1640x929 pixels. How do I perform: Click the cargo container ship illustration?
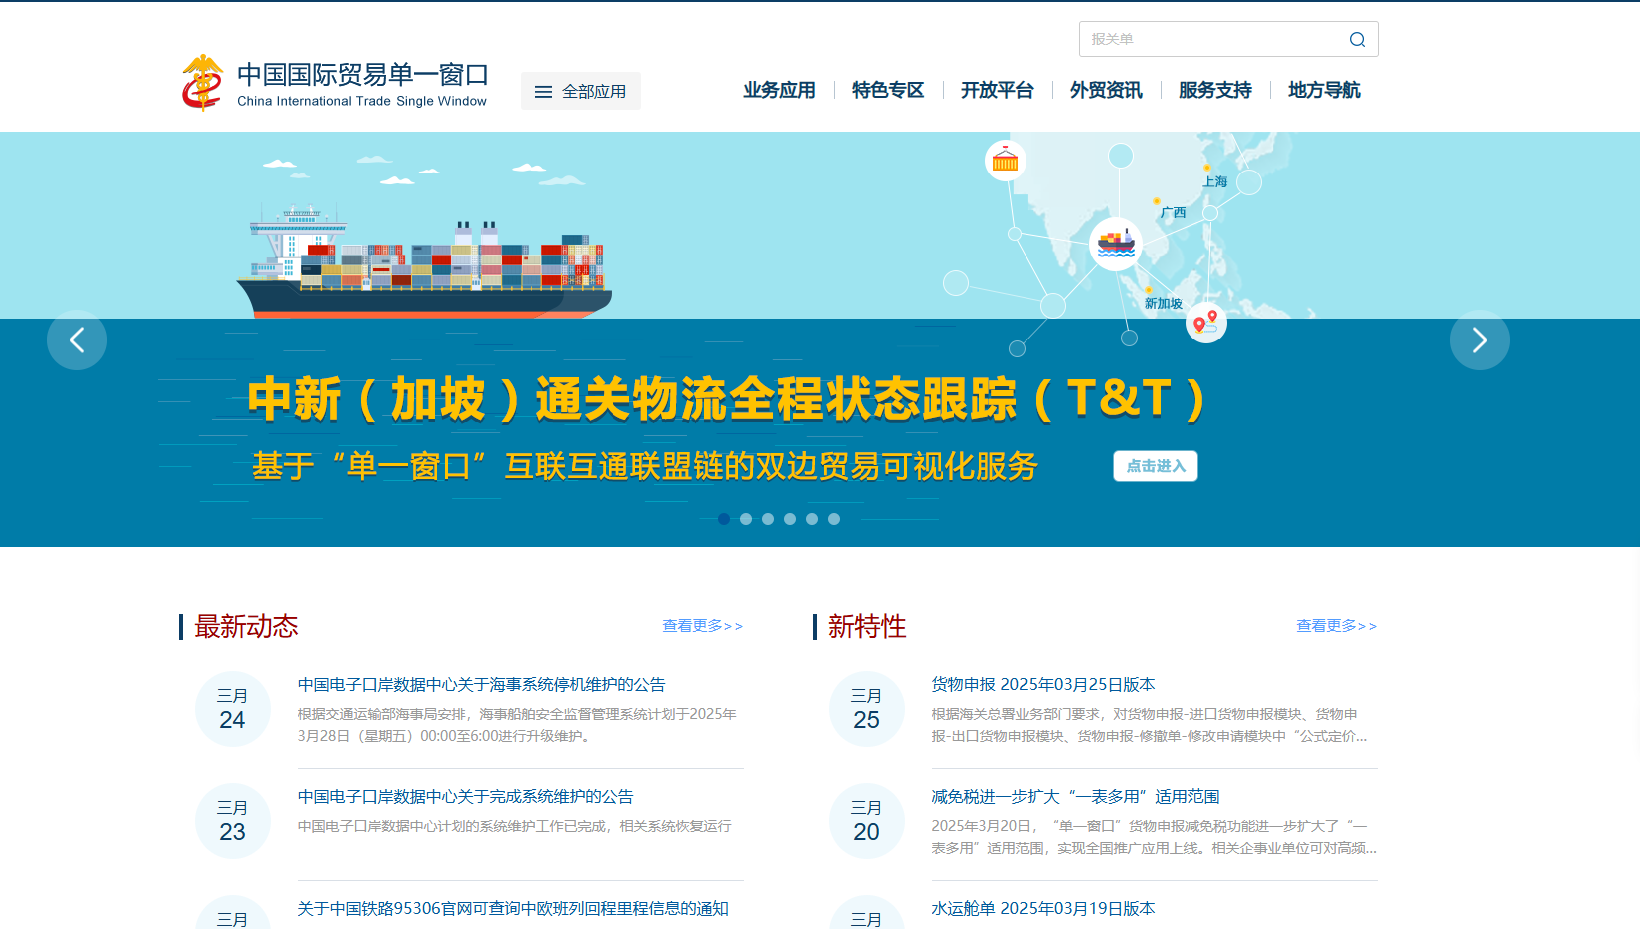tap(424, 263)
